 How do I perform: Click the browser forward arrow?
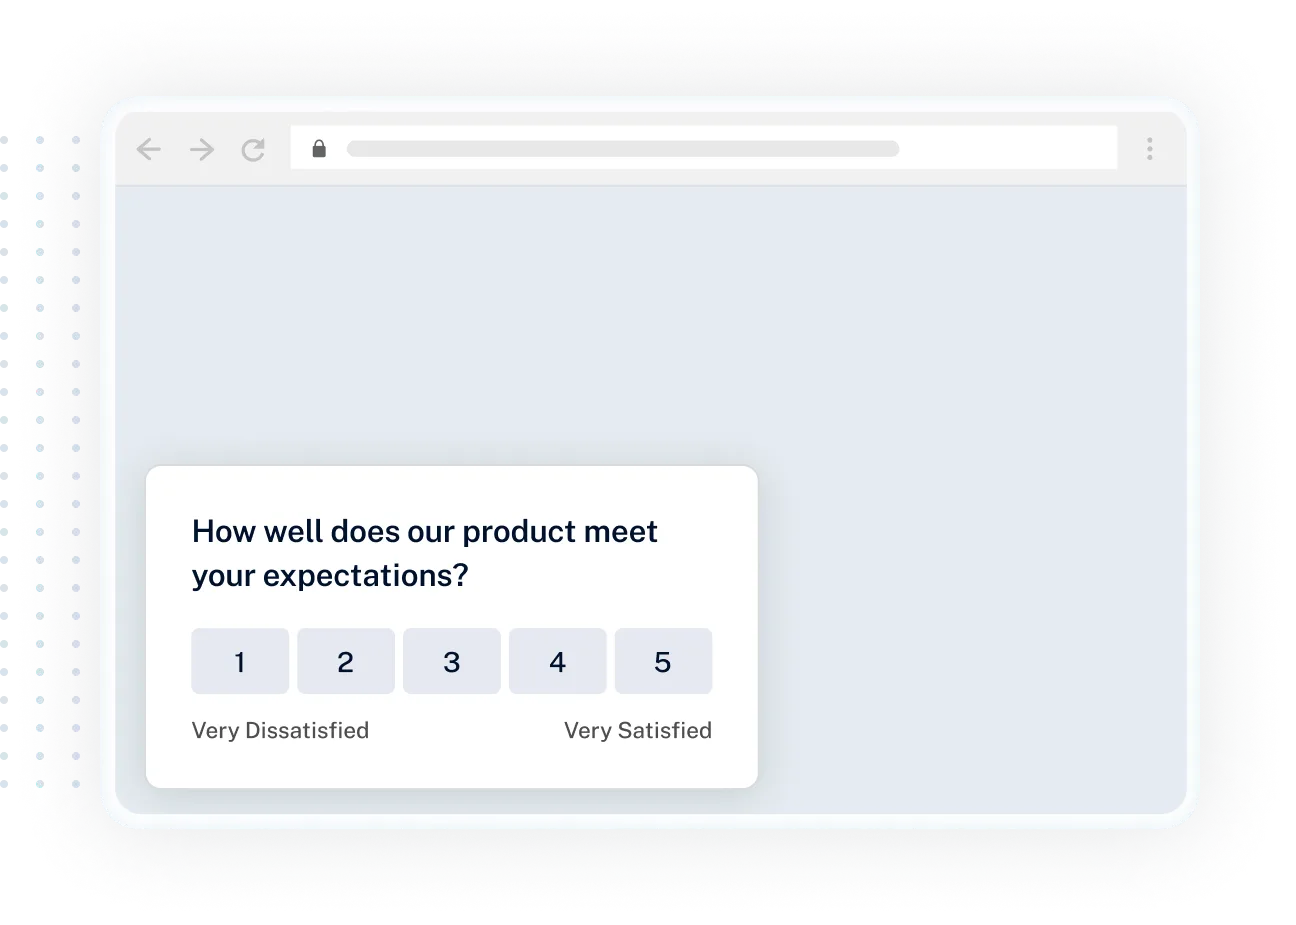[x=201, y=149]
